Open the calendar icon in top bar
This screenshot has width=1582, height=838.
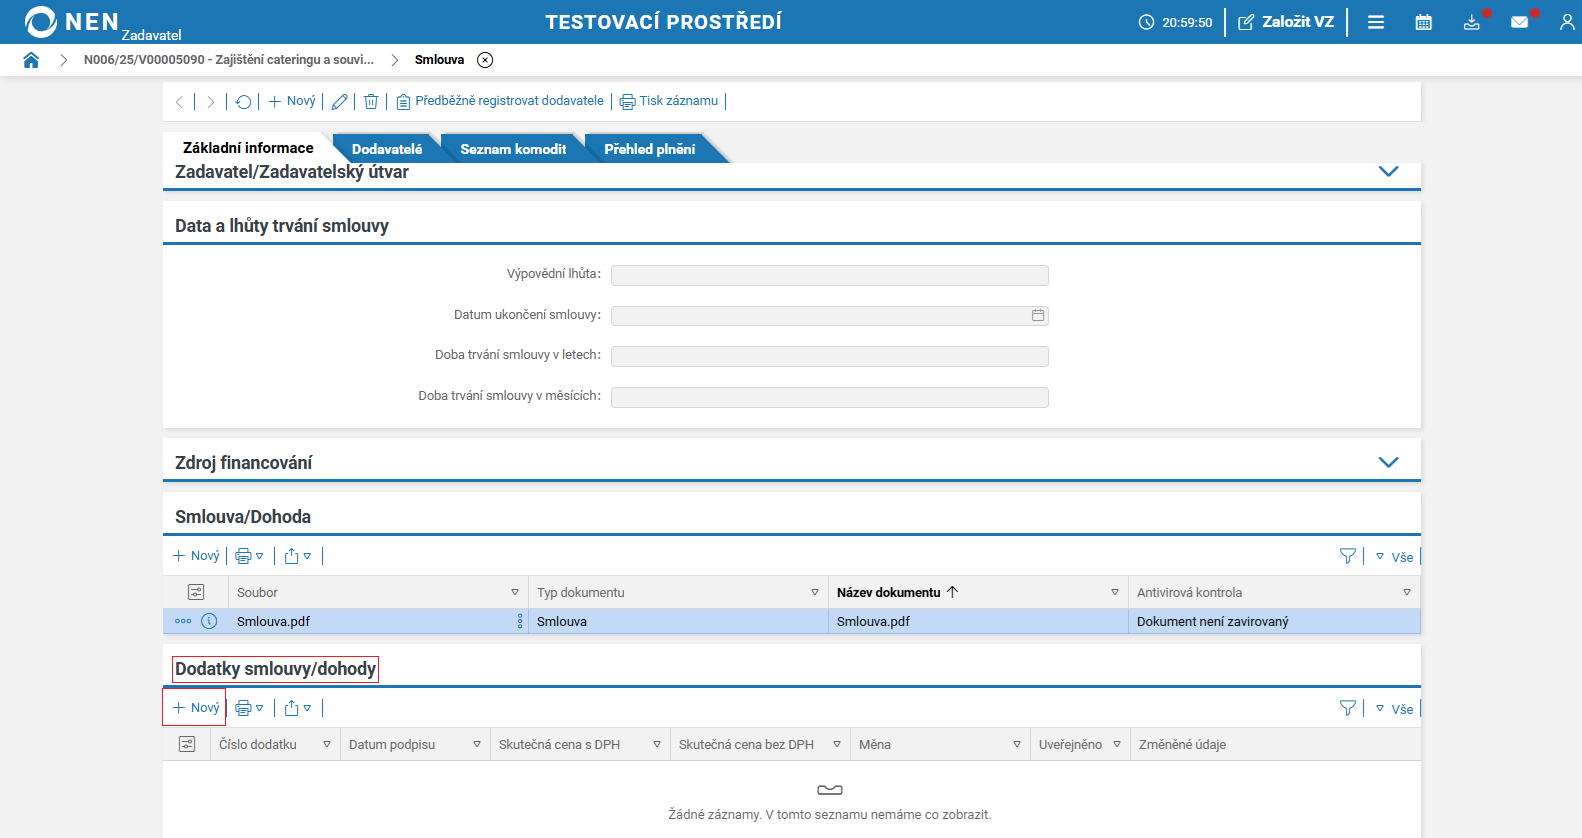point(1424,22)
